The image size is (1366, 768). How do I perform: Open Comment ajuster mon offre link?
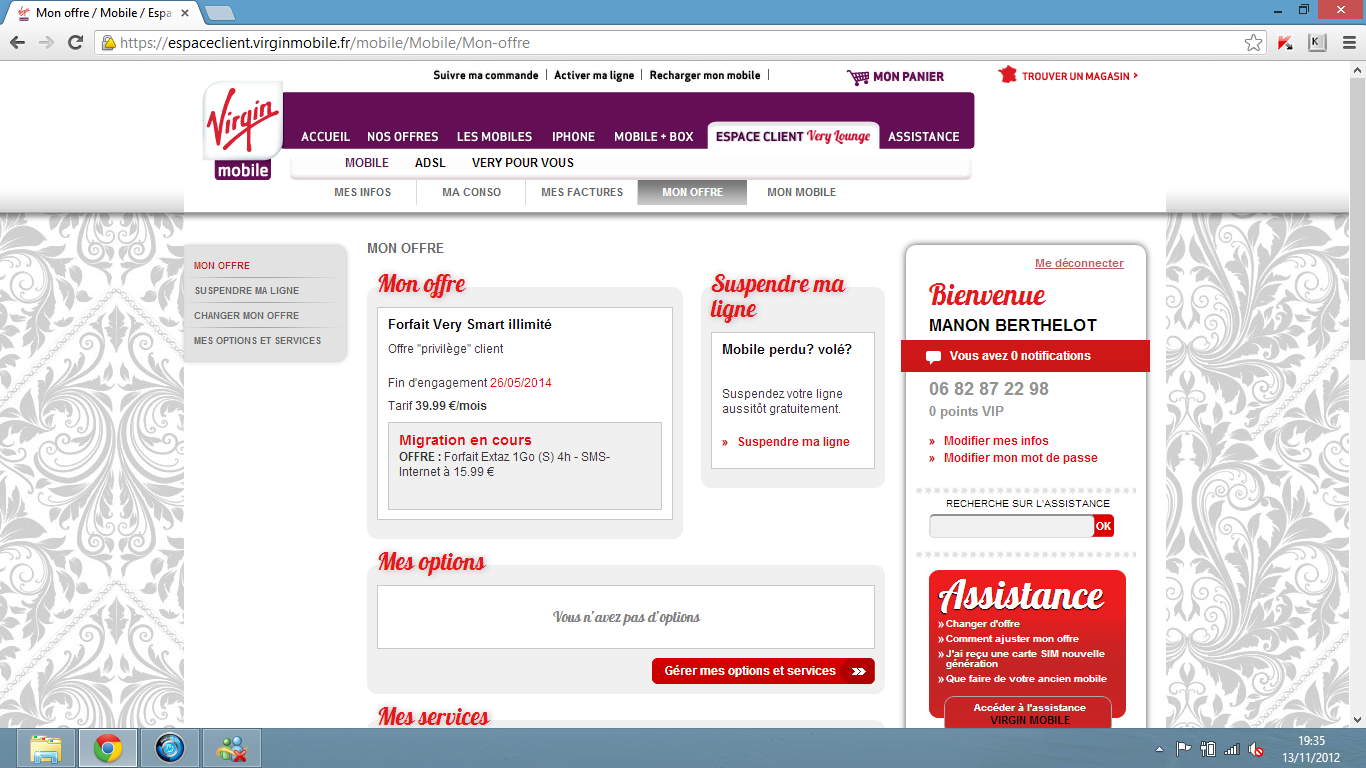pos(1012,639)
